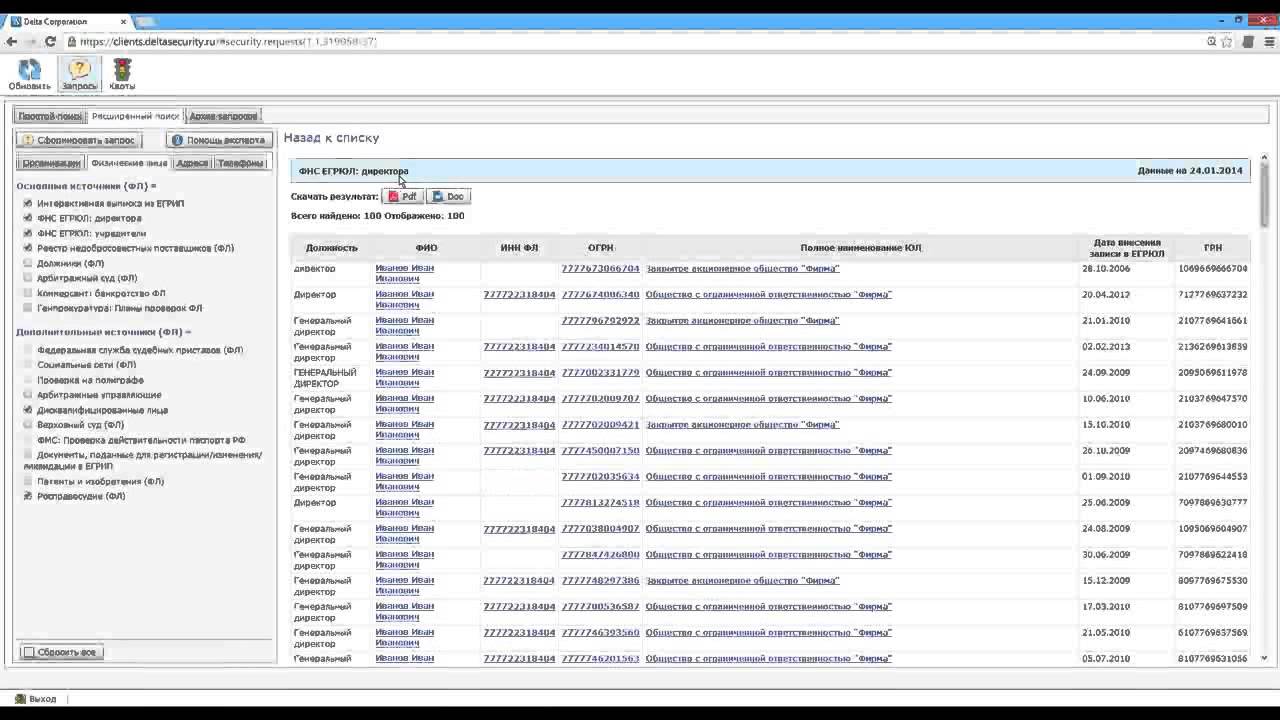The height and width of the screenshot is (720, 1280).
Task: Click scrollbar down arrow of results
Action: point(1264,658)
